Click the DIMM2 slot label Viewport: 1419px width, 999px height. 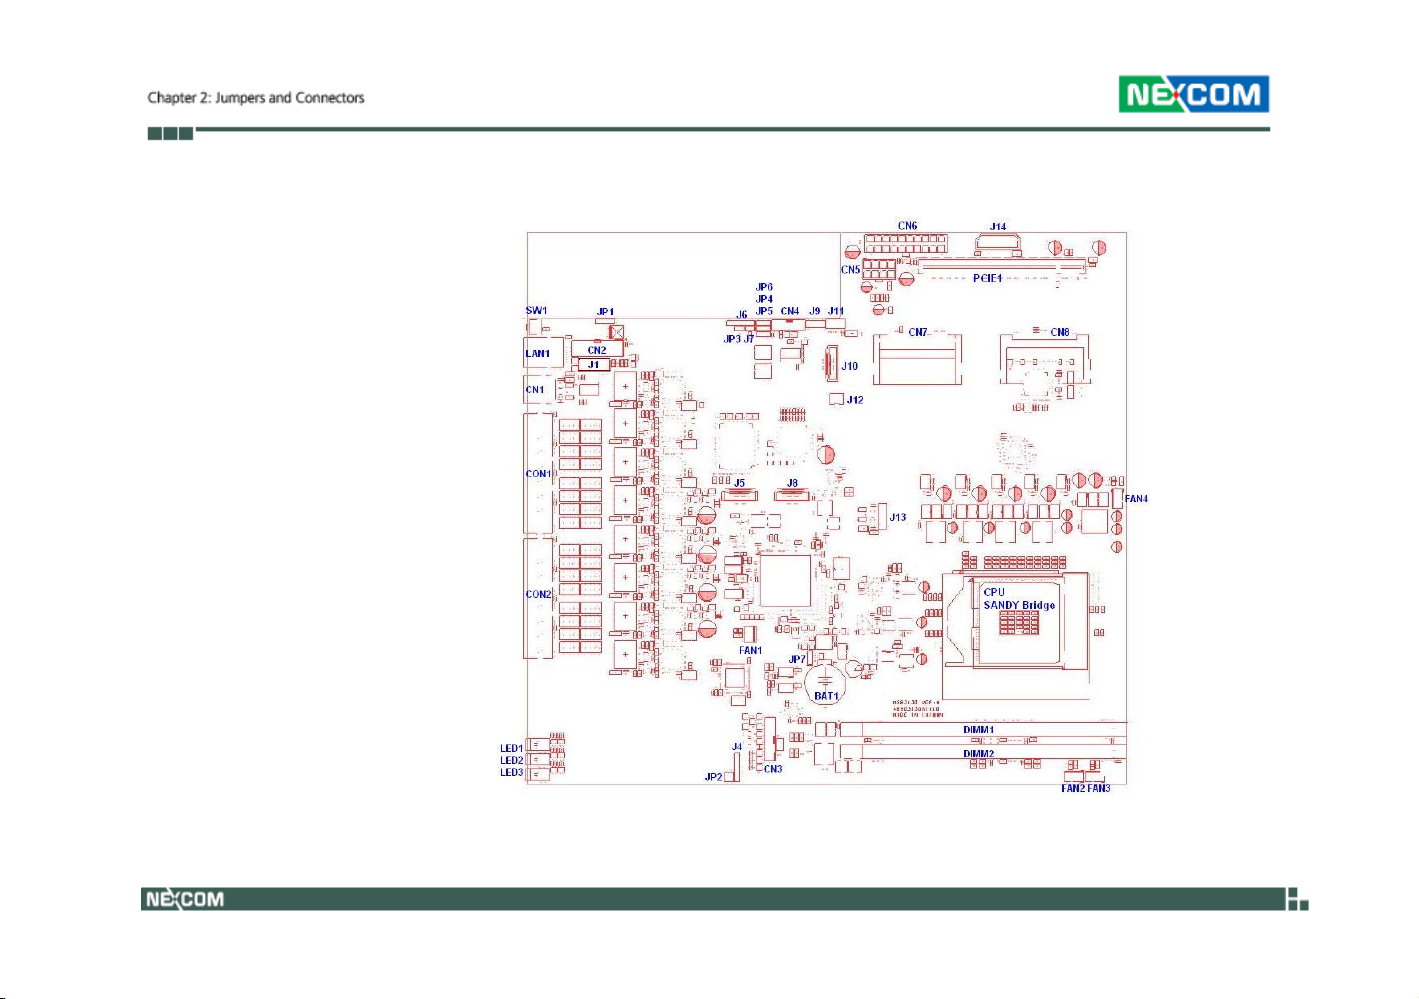(x=978, y=754)
